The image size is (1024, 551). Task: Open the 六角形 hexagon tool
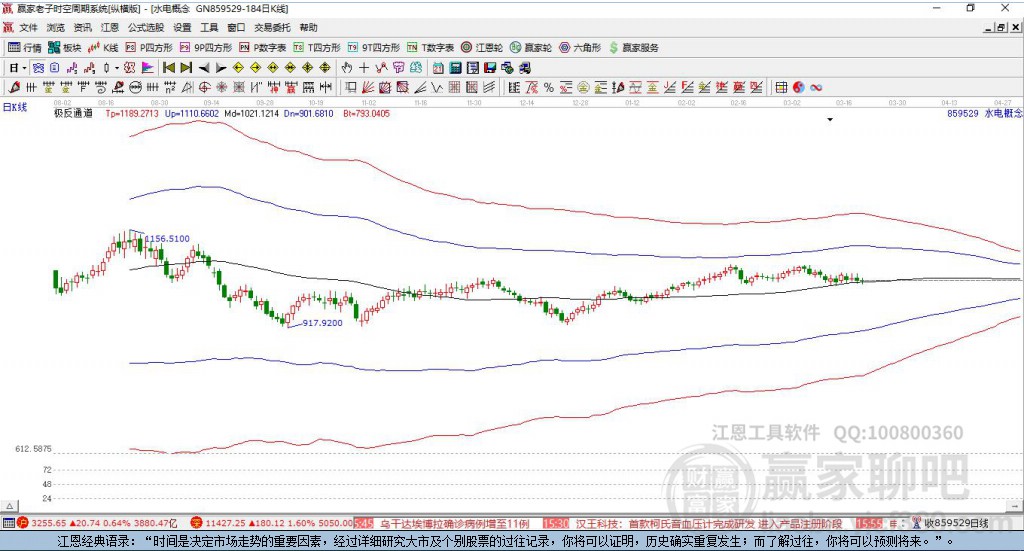click(580, 48)
